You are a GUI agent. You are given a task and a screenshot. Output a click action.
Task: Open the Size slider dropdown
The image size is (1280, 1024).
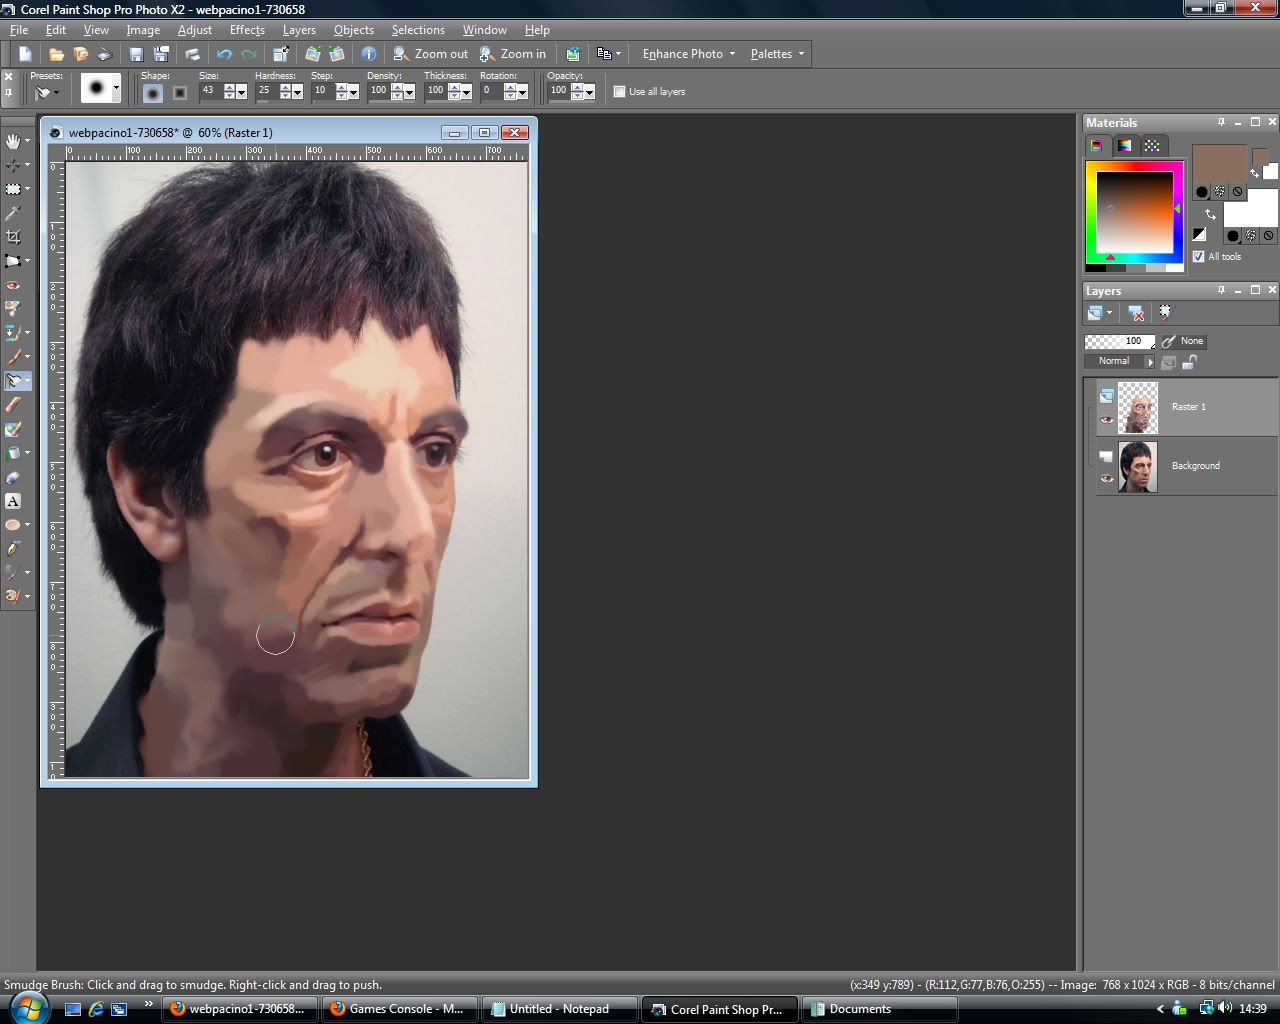(x=241, y=92)
